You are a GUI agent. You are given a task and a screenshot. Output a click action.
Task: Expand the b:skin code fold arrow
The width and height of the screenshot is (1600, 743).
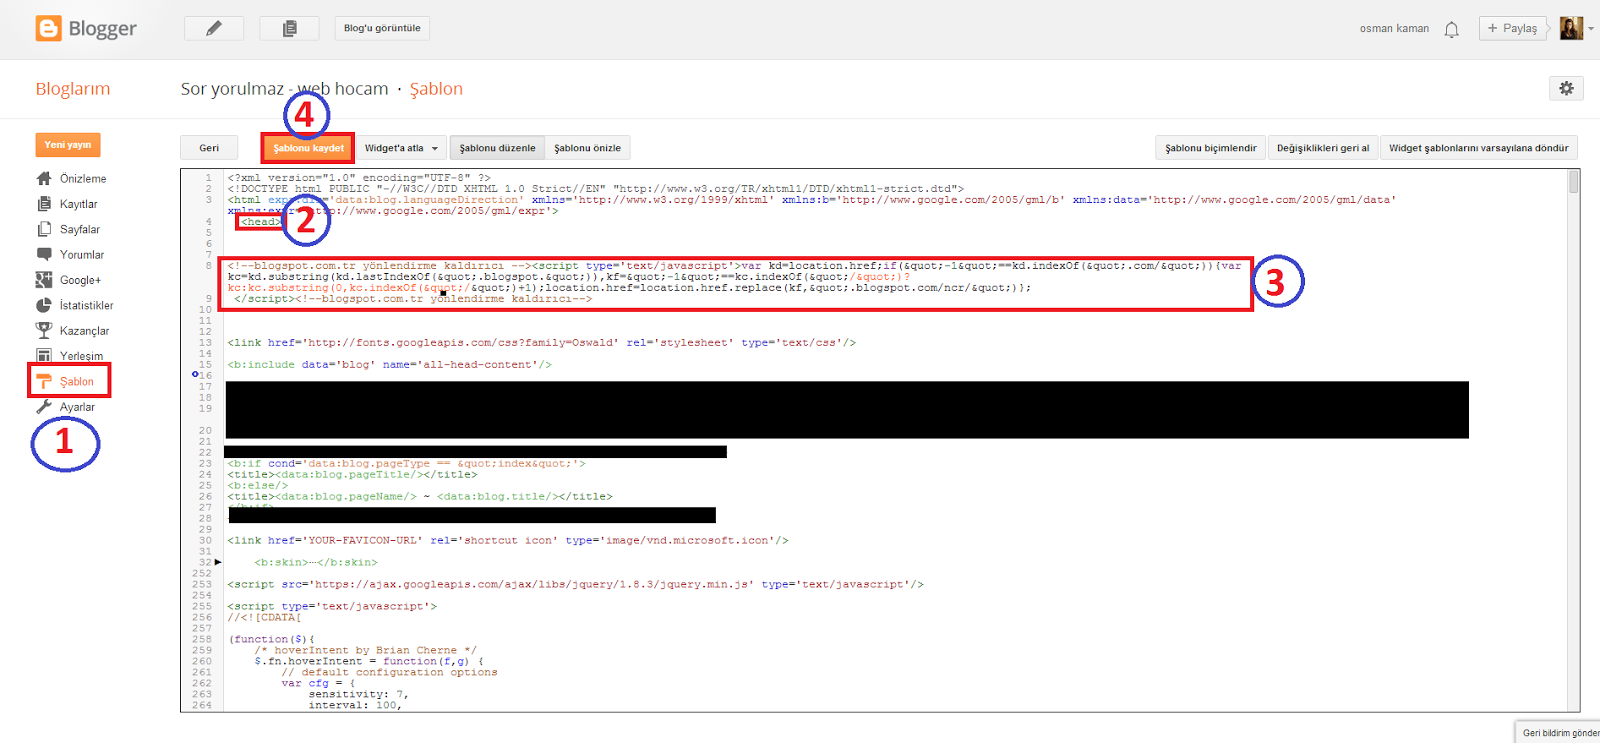pyautogui.click(x=218, y=562)
